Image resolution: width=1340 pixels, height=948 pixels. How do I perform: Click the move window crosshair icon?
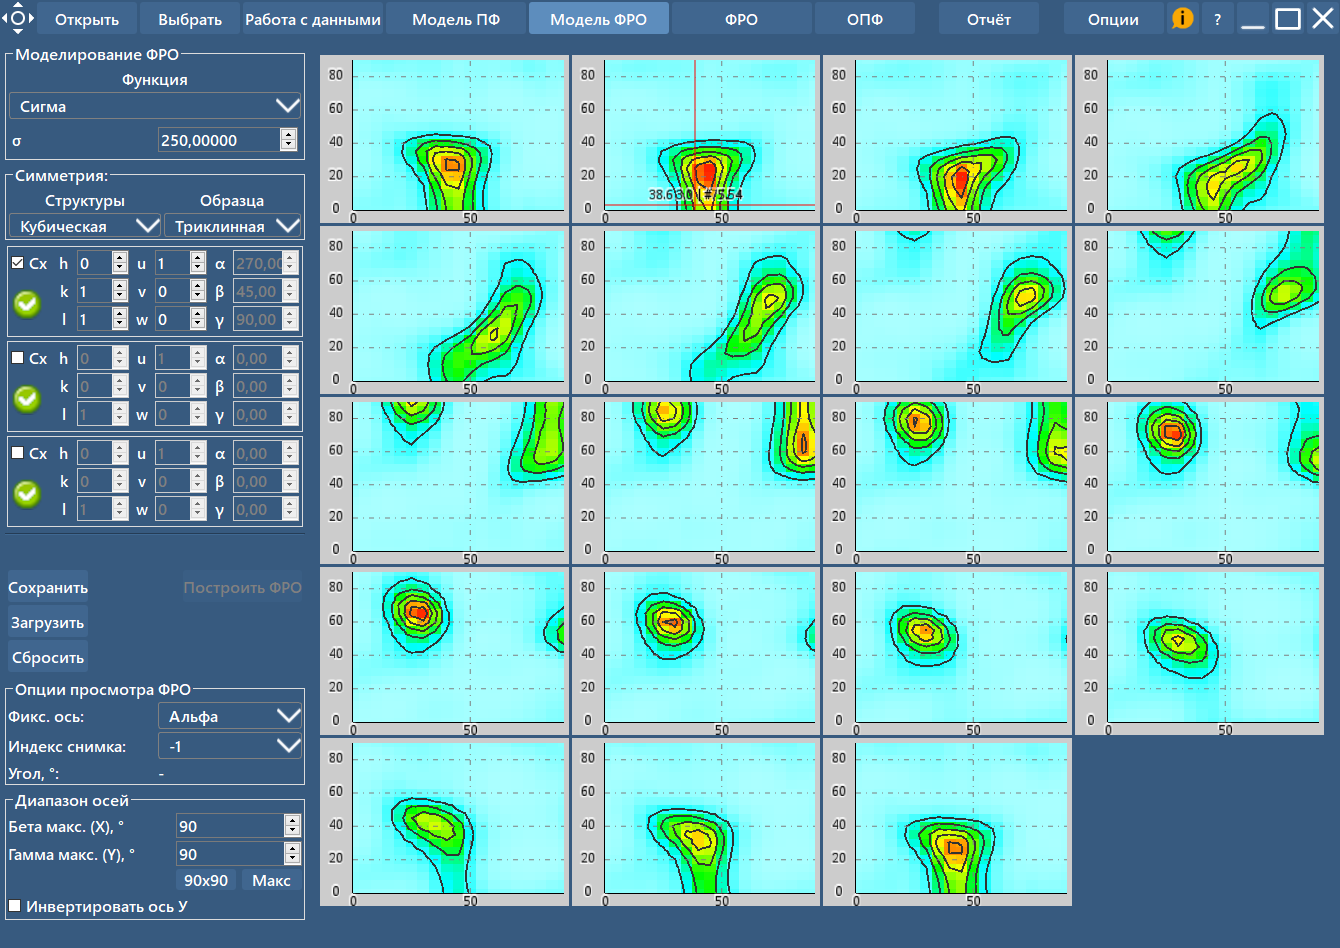pyautogui.click(x=18, y=18)
